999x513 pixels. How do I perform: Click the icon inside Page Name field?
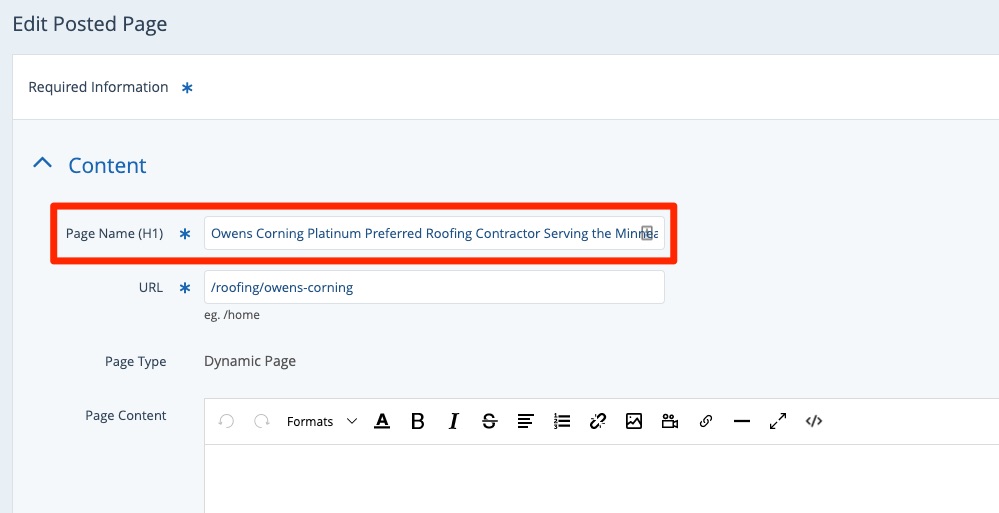click(x=647, y=234)
